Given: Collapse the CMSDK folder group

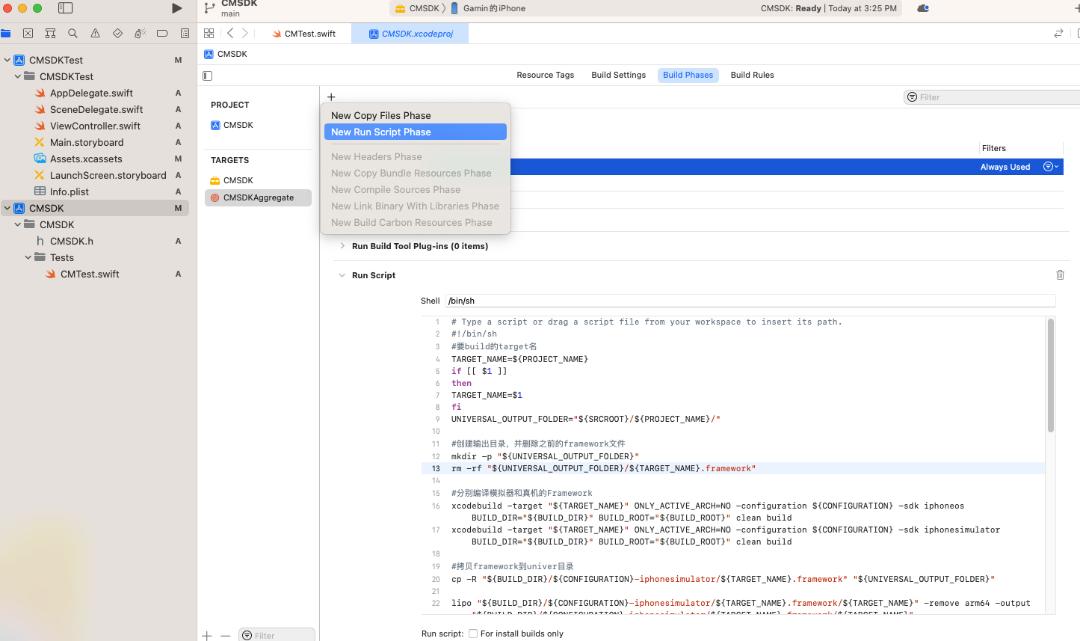Looking at the screenshot, I should 17,224.
